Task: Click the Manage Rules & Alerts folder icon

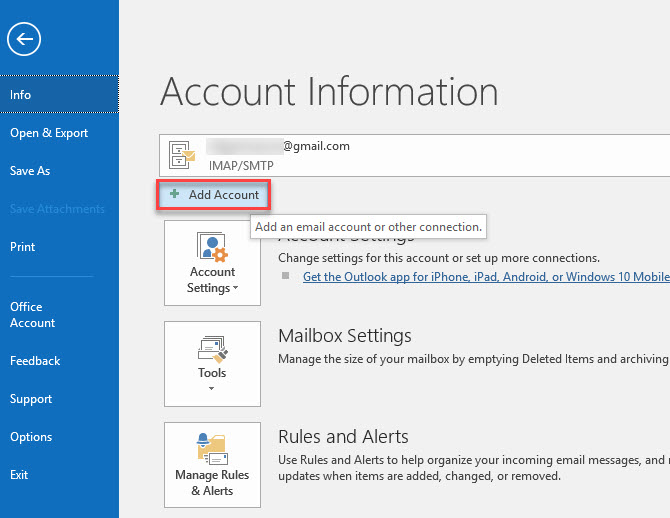Action: click(x=212, y=447)
